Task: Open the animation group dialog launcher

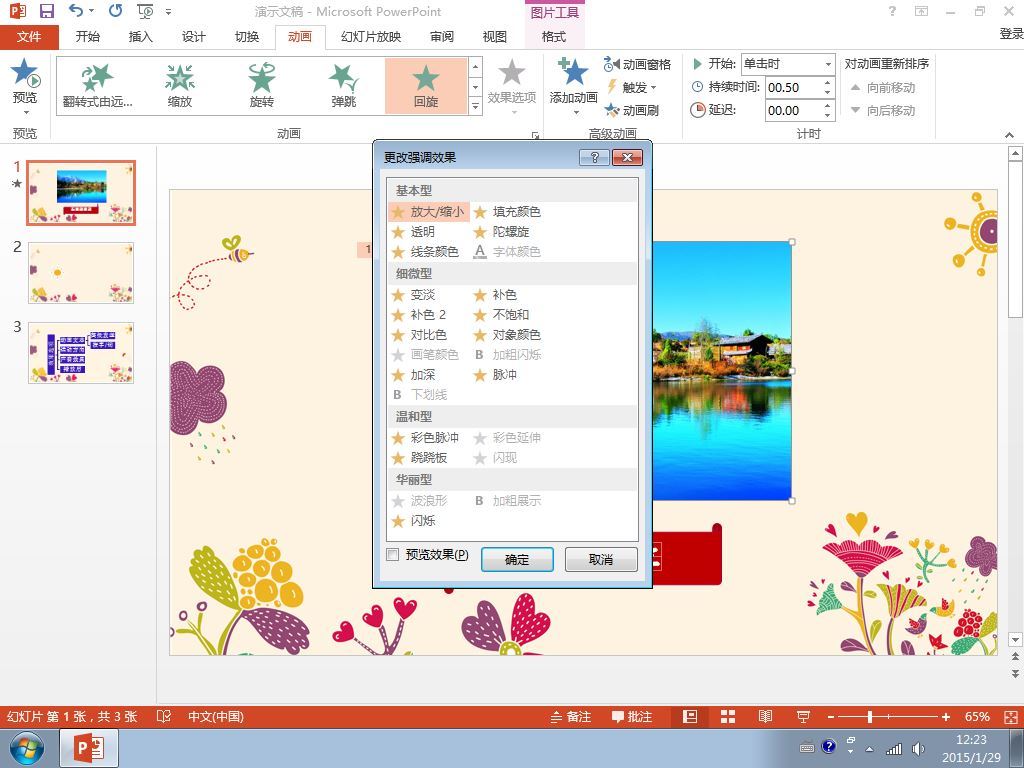Action: [x=536, y=135]
